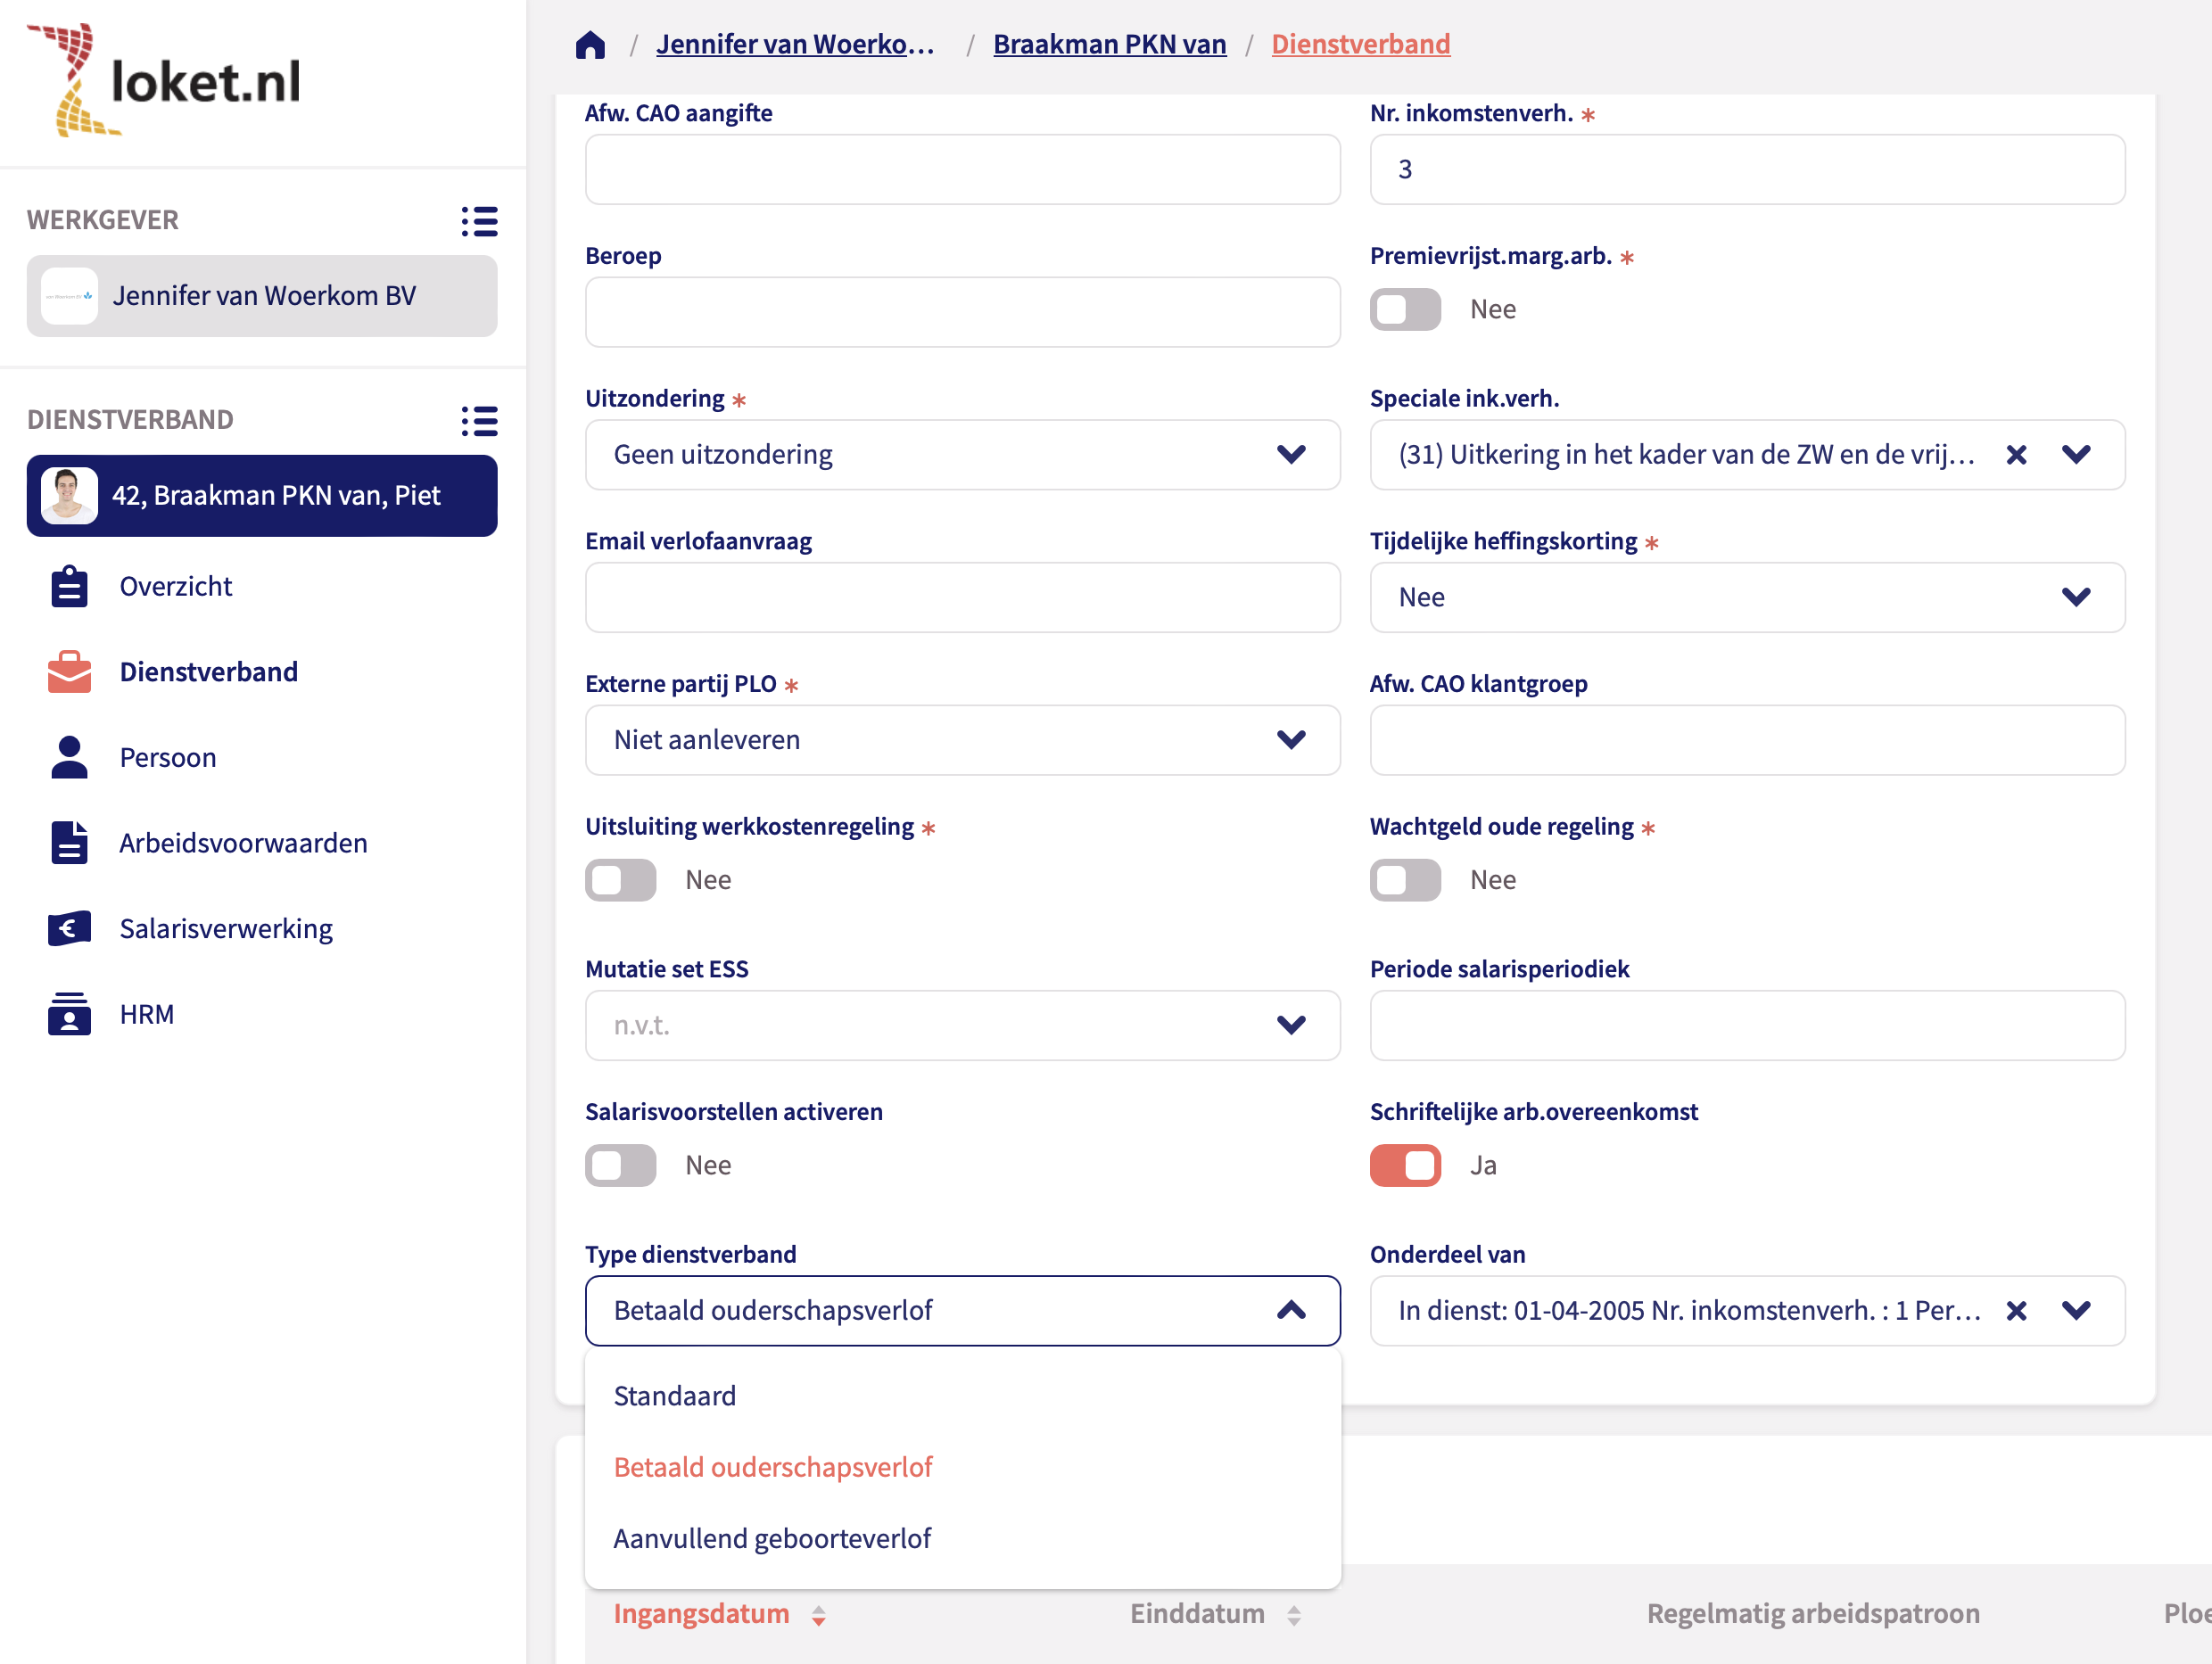The width and height of the screenshot is (2212, 1664).
Task: Click the Salarisverwerking euro icon
Action: click(x=68, y=928)
